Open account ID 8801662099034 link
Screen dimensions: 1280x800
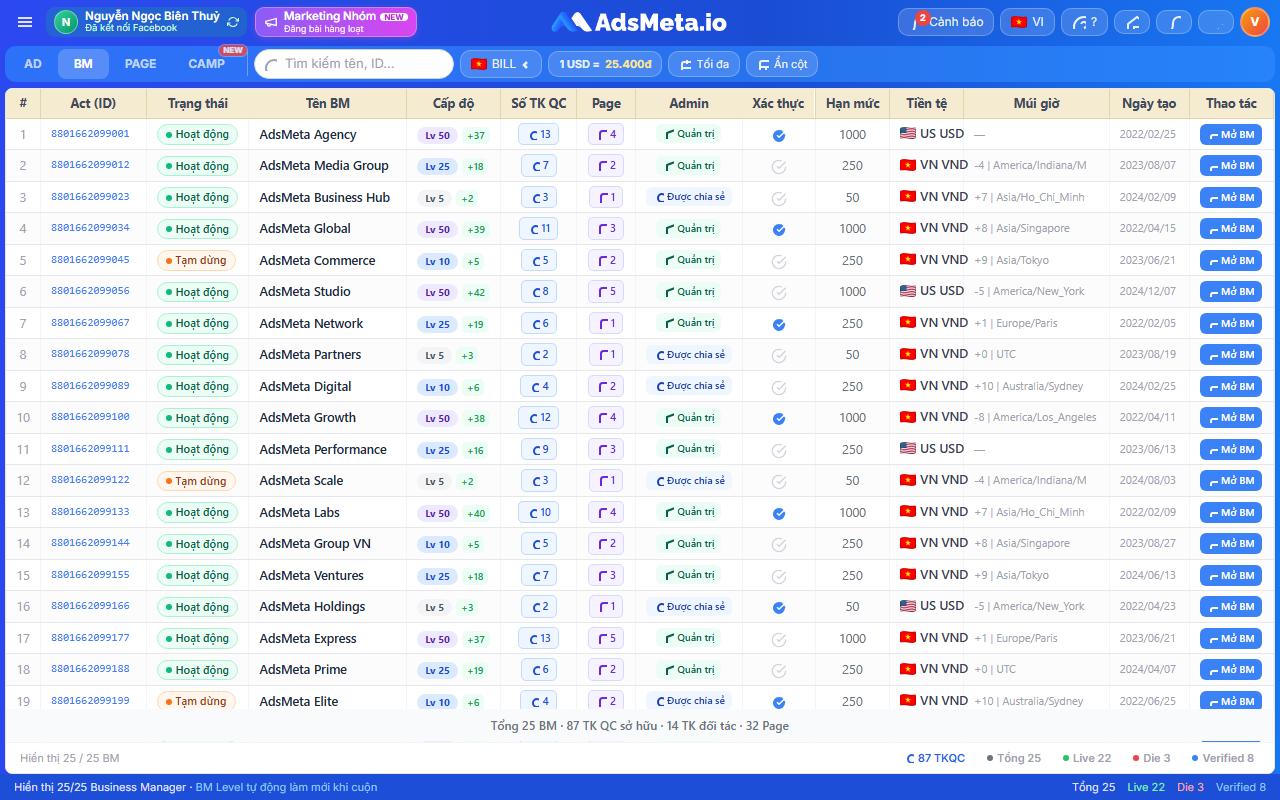(x=90, y=228)
